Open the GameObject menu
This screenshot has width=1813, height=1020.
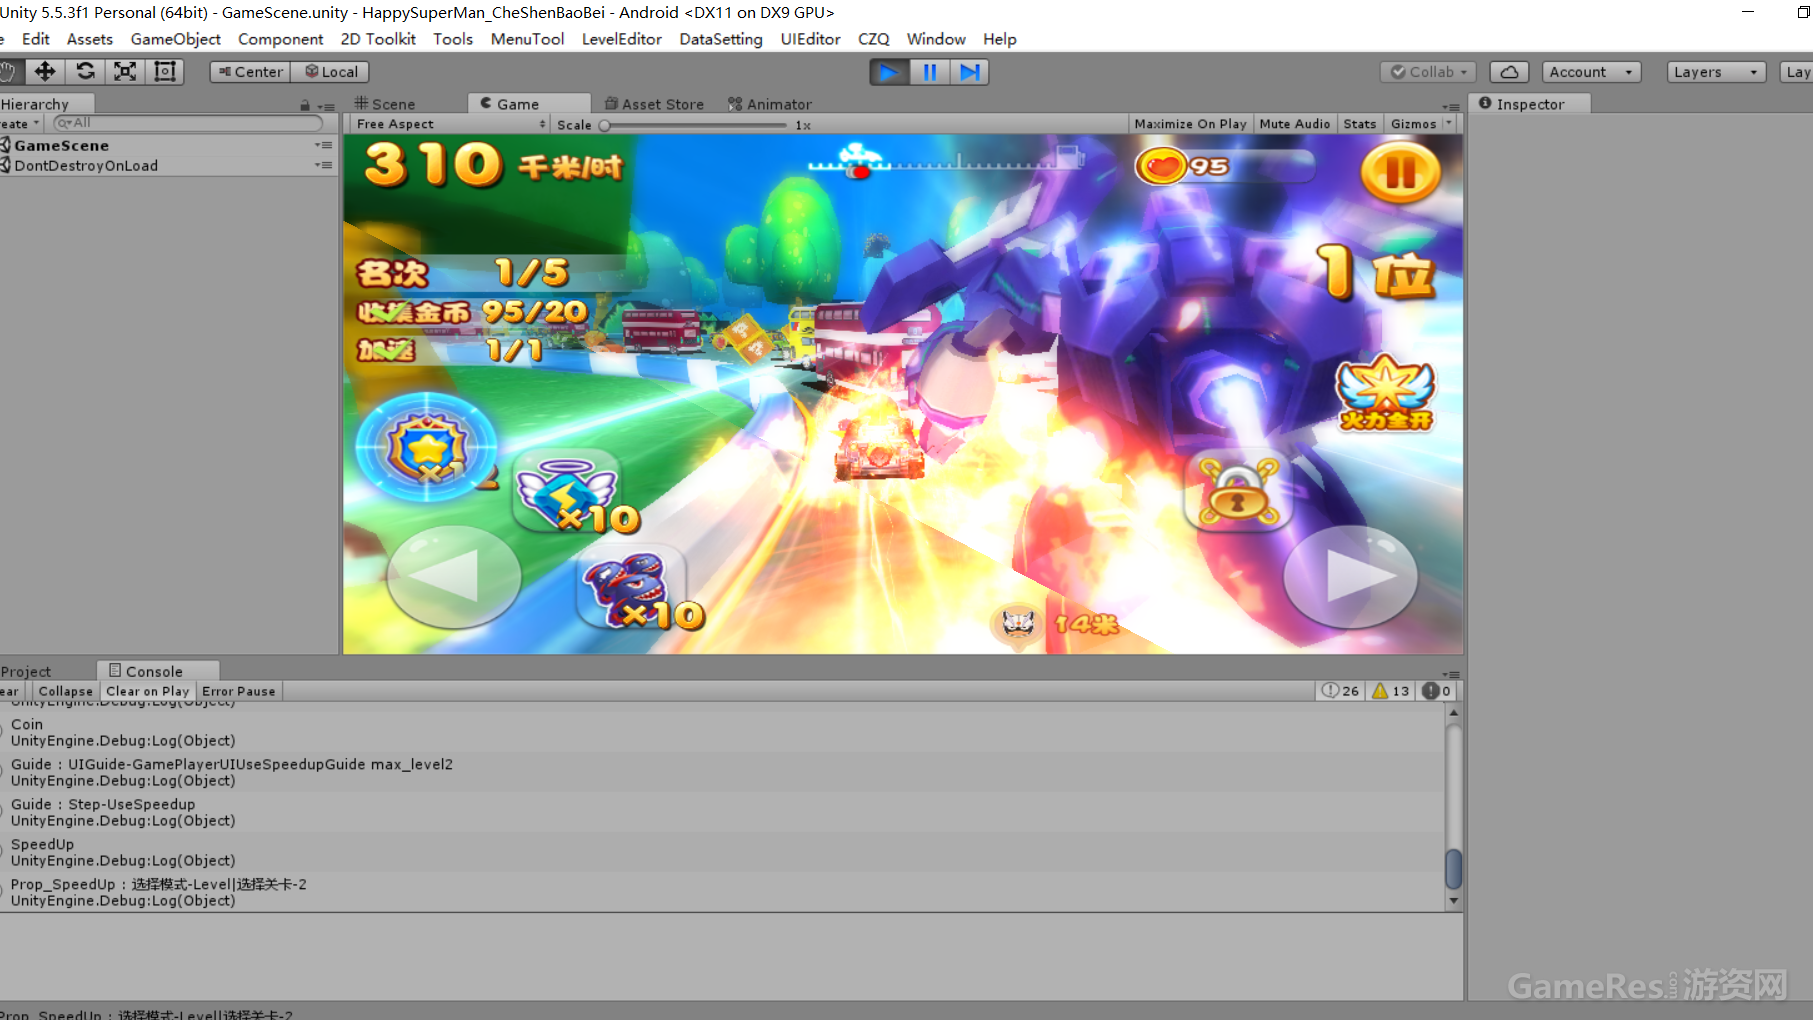176,39
